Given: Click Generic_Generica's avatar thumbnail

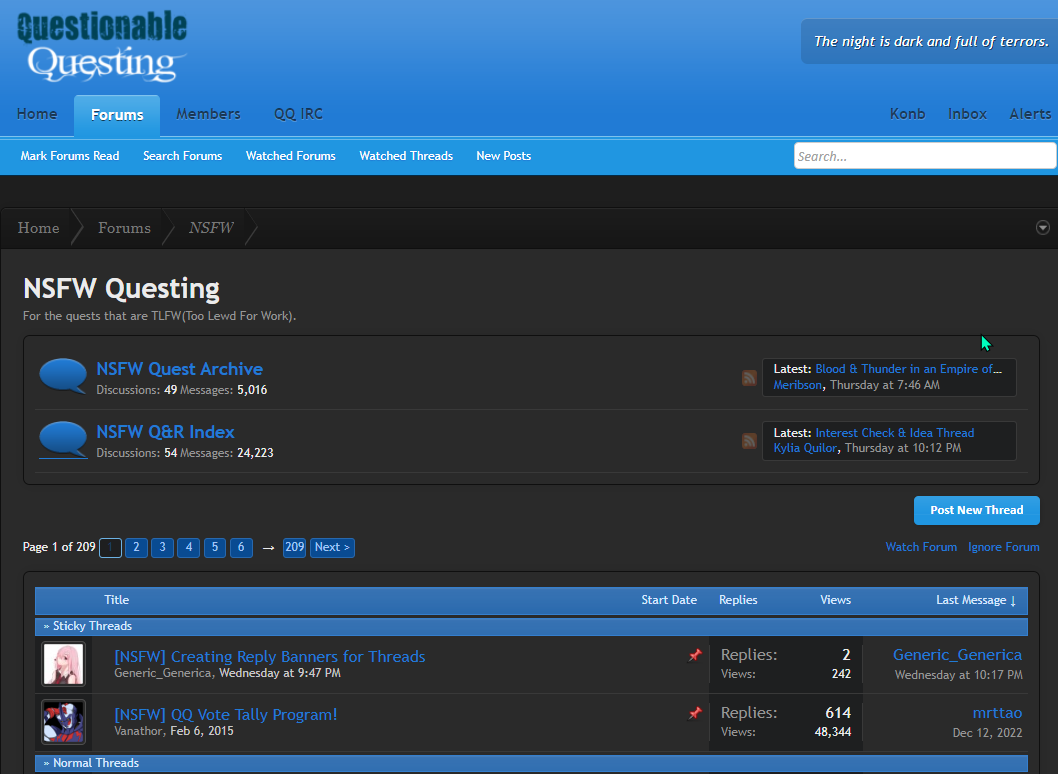Looking at the screenshot, I should tap(64, 665).
